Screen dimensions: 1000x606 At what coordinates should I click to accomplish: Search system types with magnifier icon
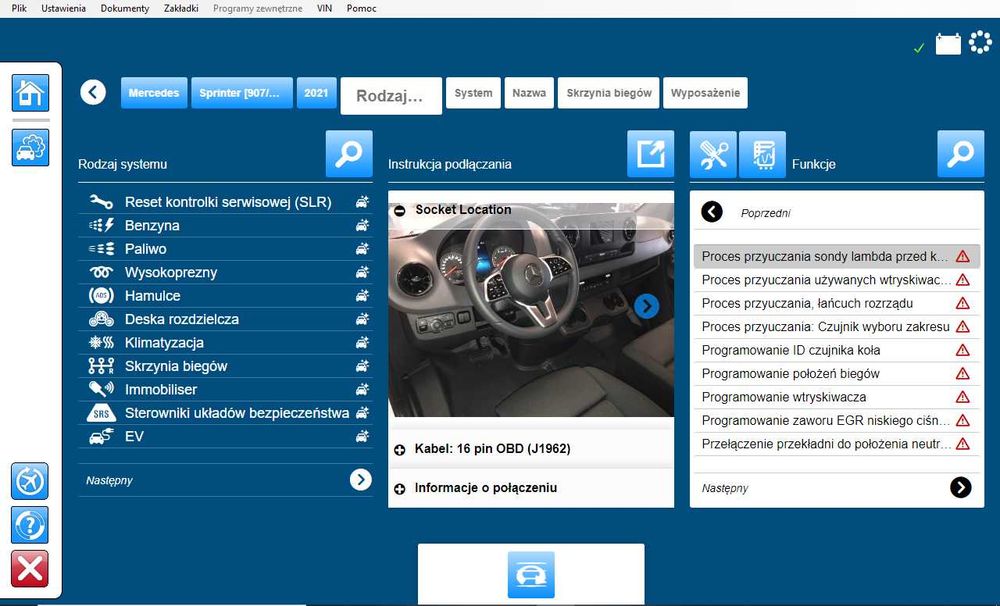[x=349, y=154]
